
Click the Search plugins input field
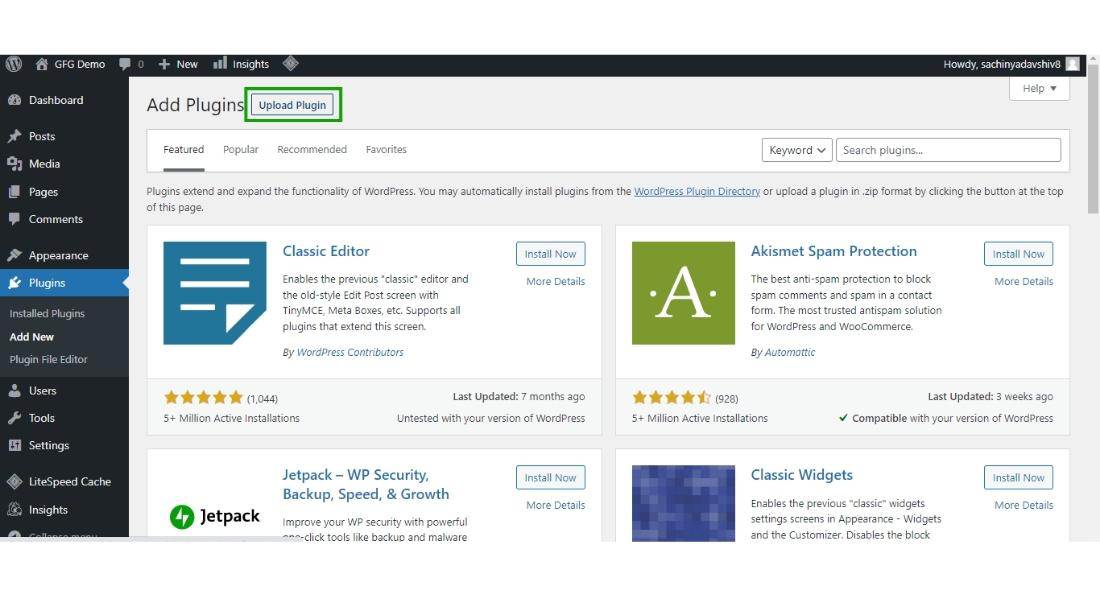coord(947,150)
